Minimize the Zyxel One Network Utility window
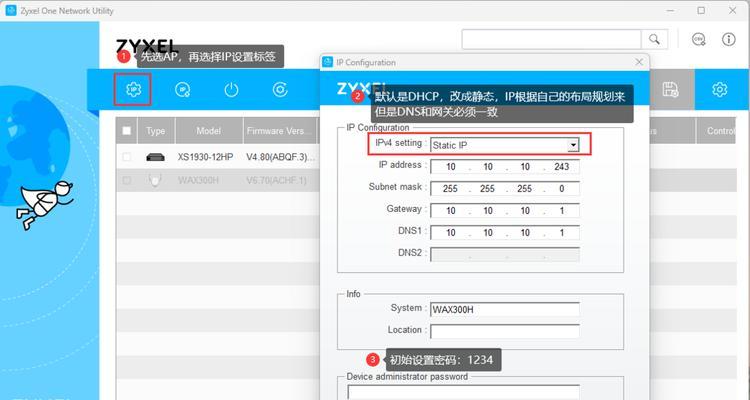The height and width of the screenshot is (400, 750). 670,11
